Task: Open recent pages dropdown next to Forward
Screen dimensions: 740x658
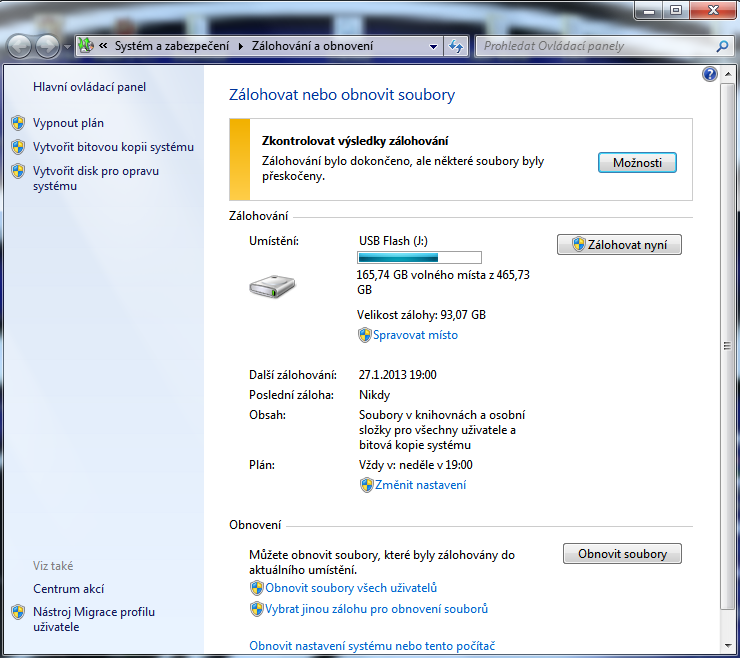Action: pyautogui.click(x=67, y=47)
